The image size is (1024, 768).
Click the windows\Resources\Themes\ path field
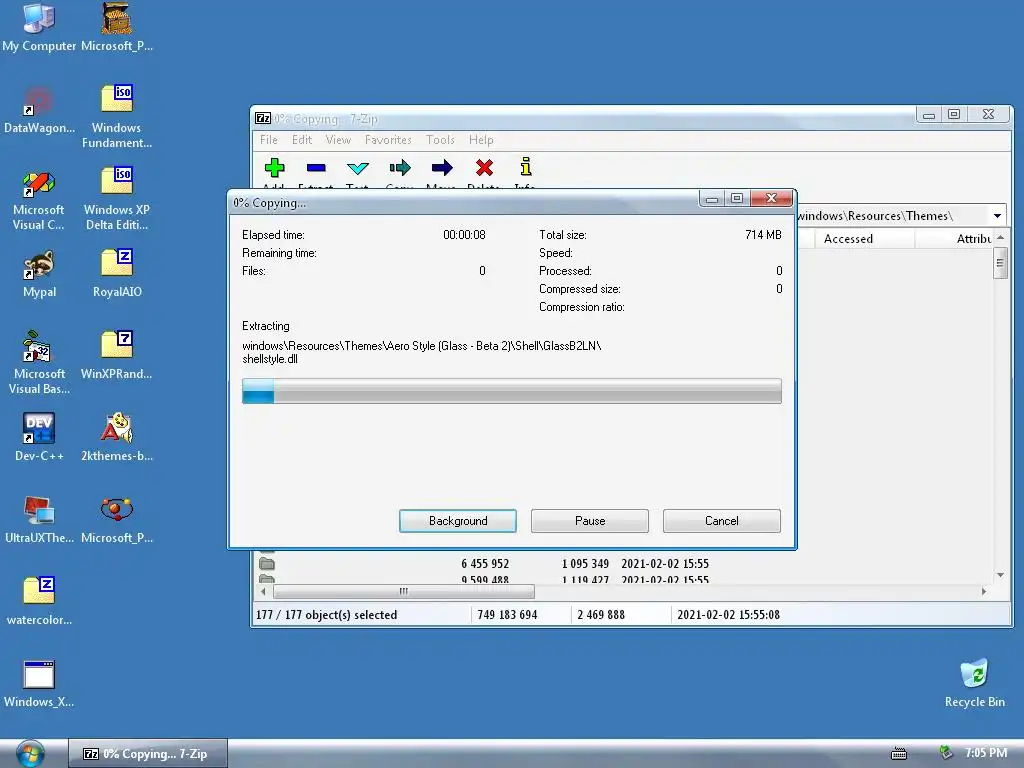tap(892, 216)
